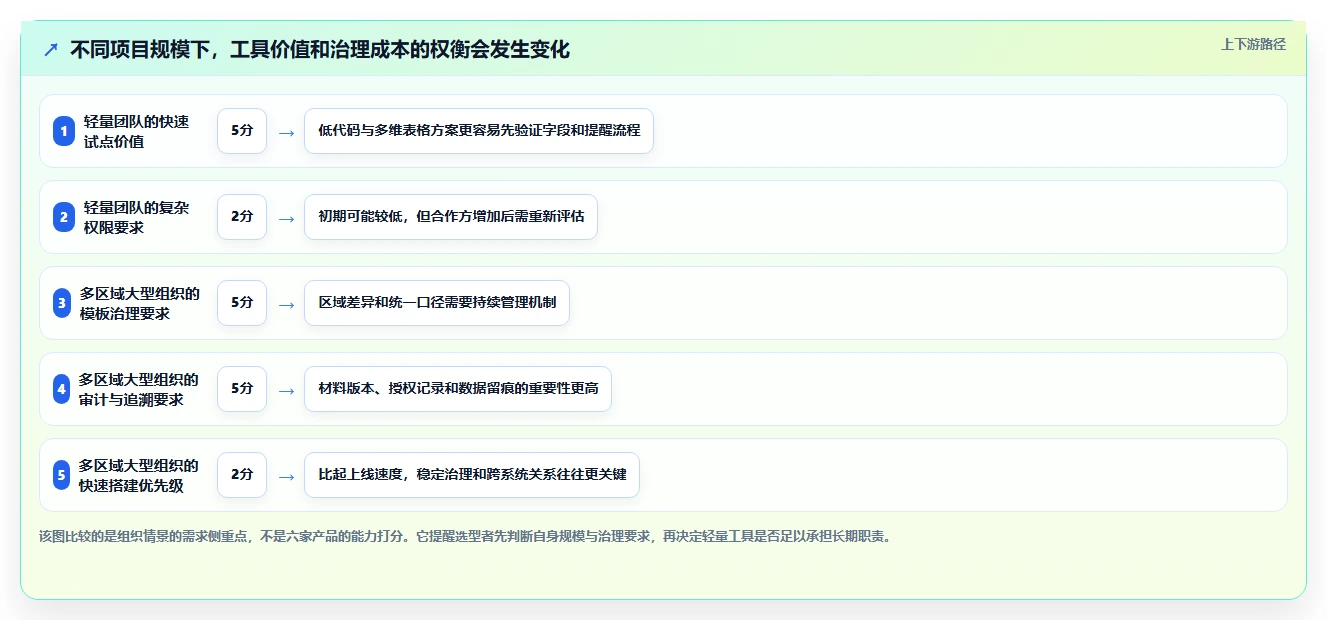Open the note 区域差异和统一口径需要持续管理机制
This screenshot has width=1327, height=620.
[437, 303]
